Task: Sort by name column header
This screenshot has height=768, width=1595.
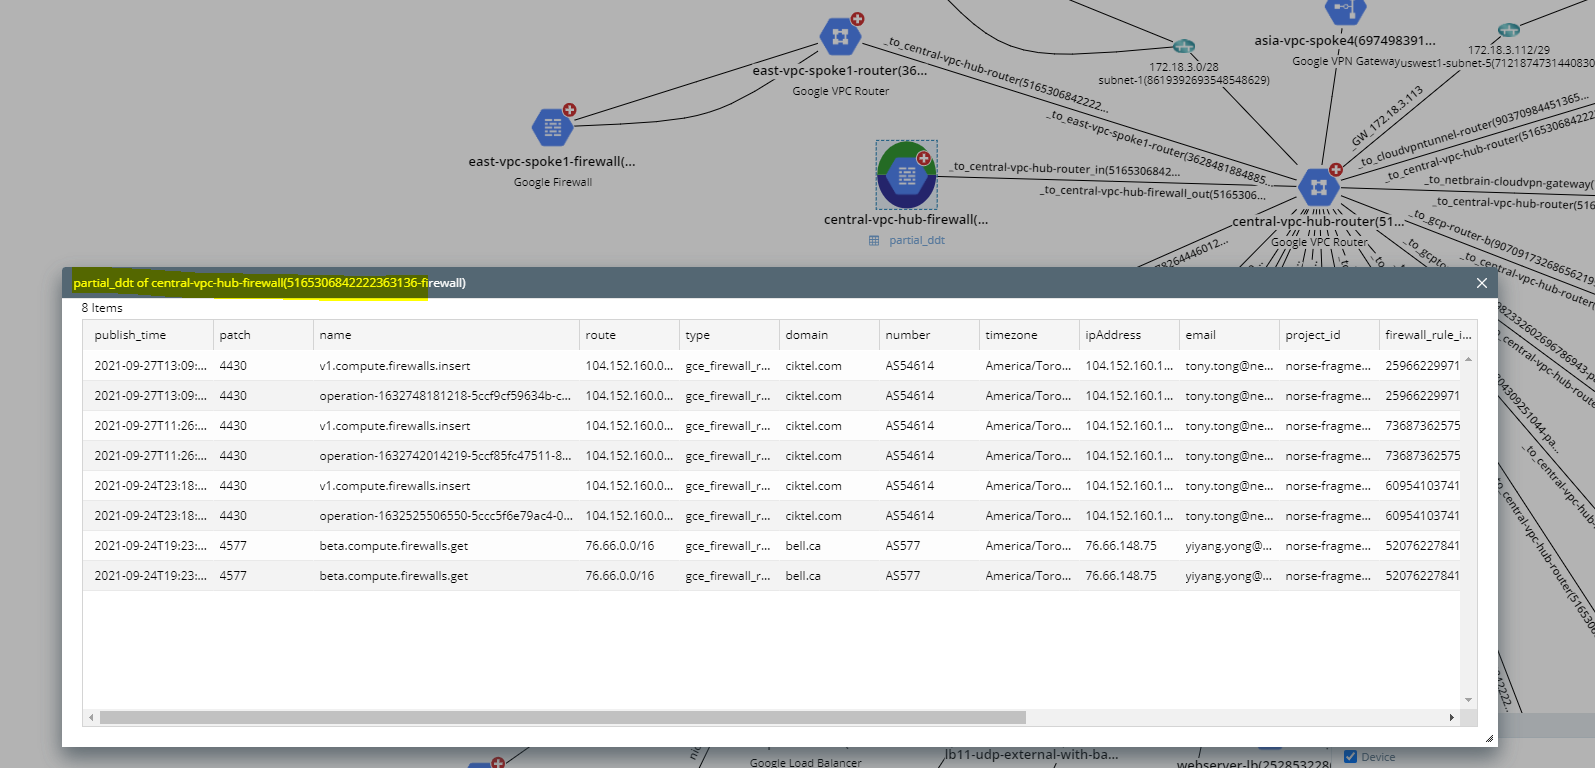Action: click(446, 335)
